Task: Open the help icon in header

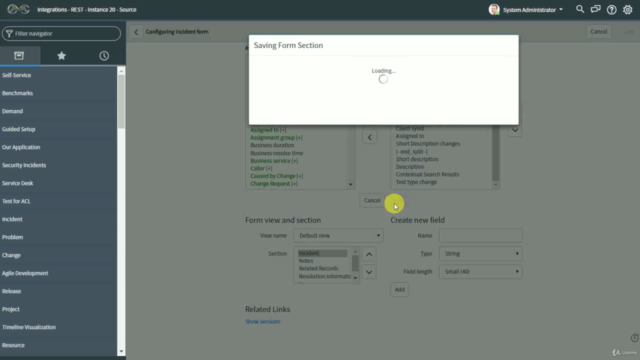Action: [611, 9]
